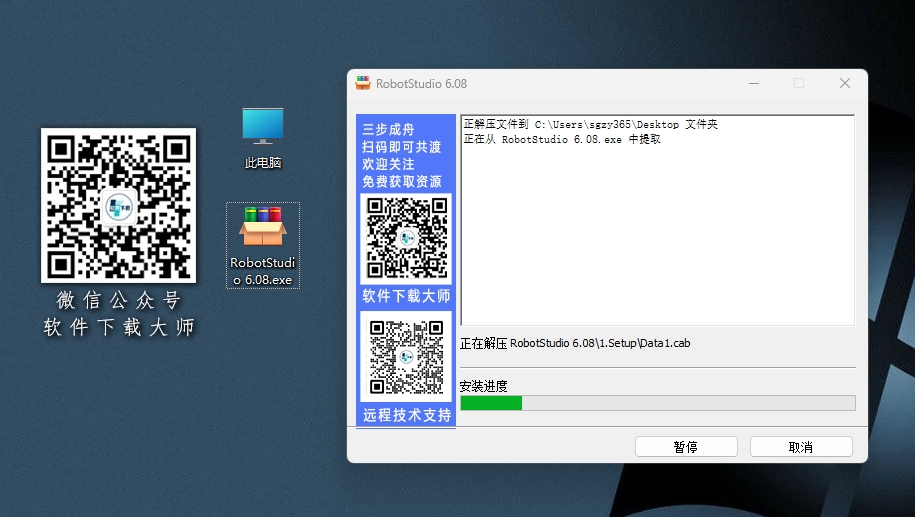Click the large desktop QR code above 微信公众号
This screenshot has height=517, width=915.
pyautogui.click(x=118, y=205)
